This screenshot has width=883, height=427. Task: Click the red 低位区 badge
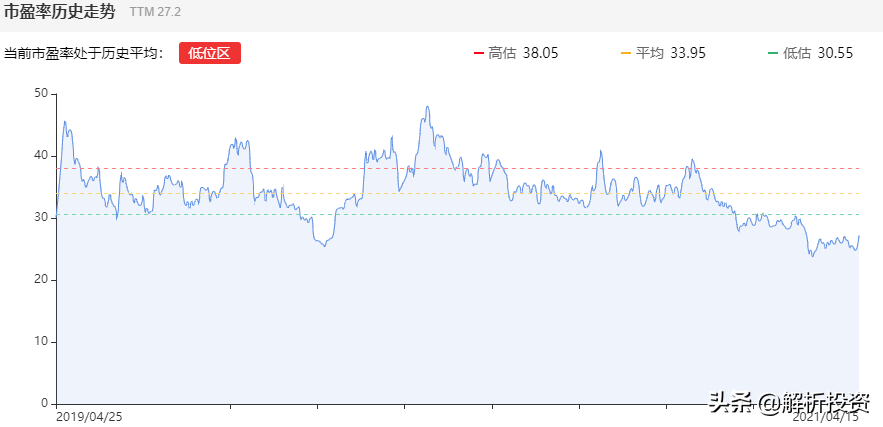(210, 53)
